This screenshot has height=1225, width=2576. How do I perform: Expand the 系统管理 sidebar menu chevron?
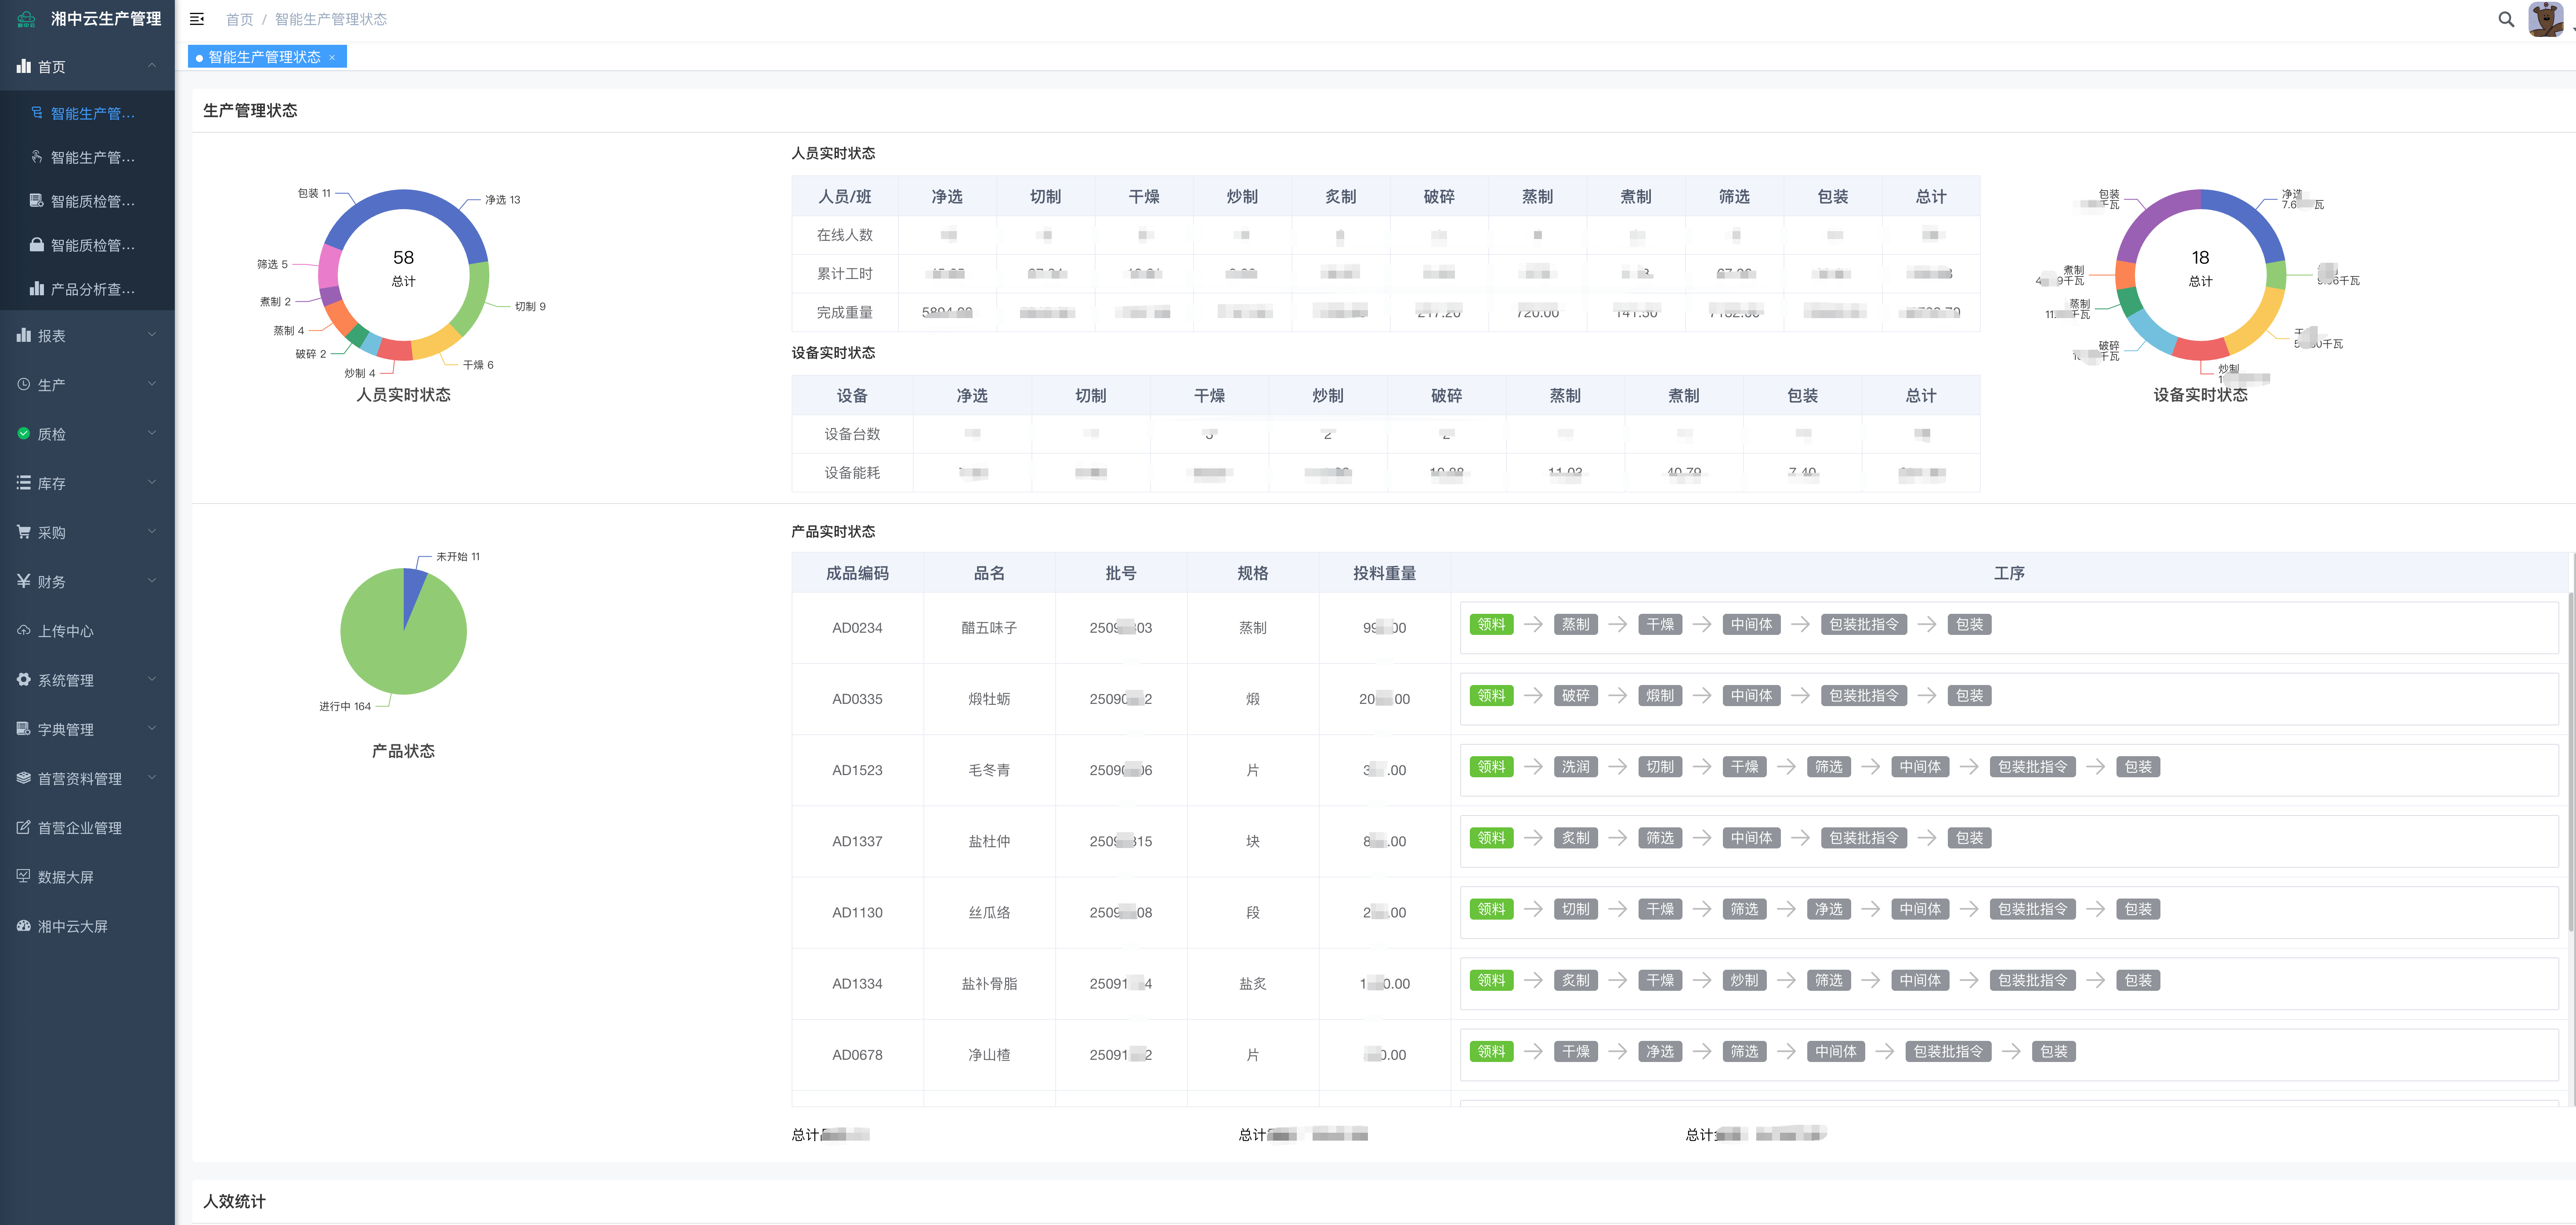coord(152,679)
